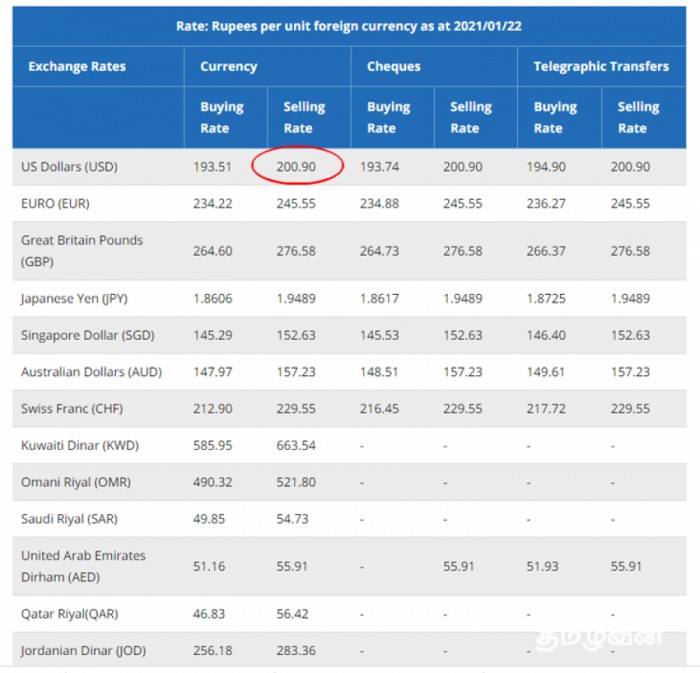The height and width of the screenshot is (673, 700).
Task: Select the US Dollars (USD) row label
Action: (x=69, y=167)
